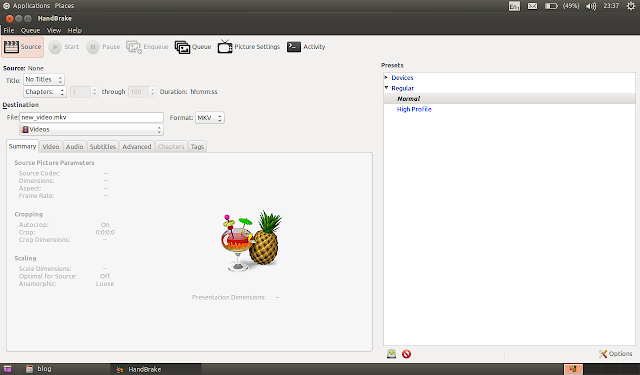
Task: Select the Normal preset
Action: (x=509, y=98)
